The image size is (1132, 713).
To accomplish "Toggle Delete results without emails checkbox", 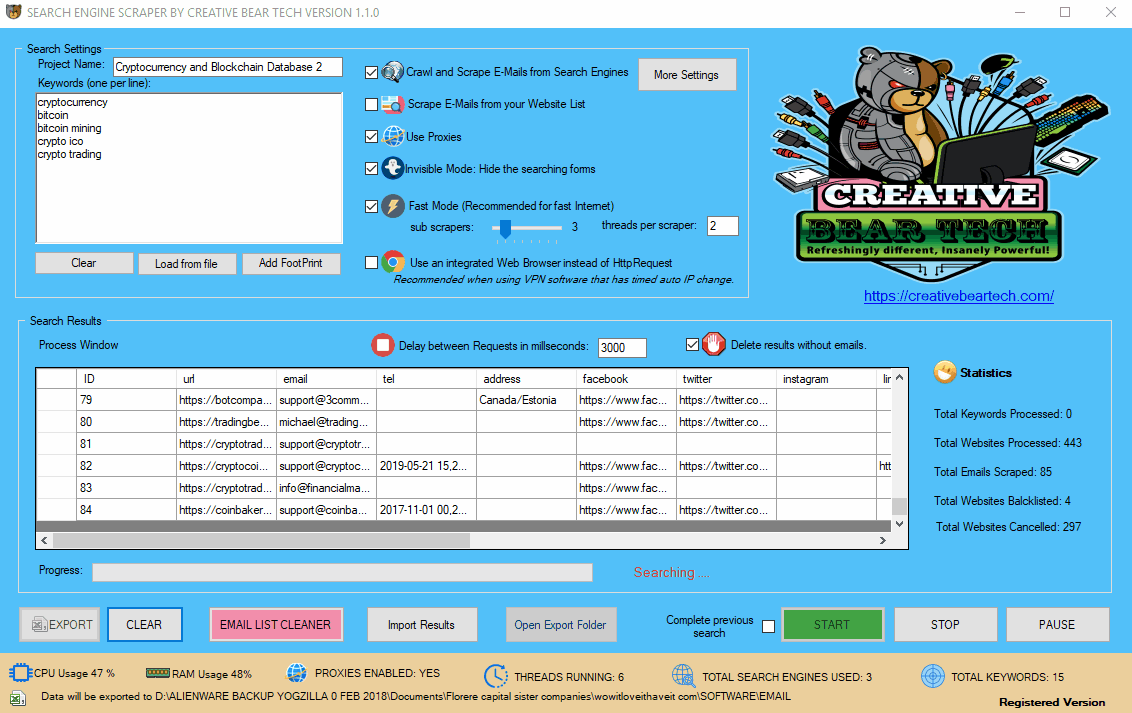I will [x=692, y=345].
